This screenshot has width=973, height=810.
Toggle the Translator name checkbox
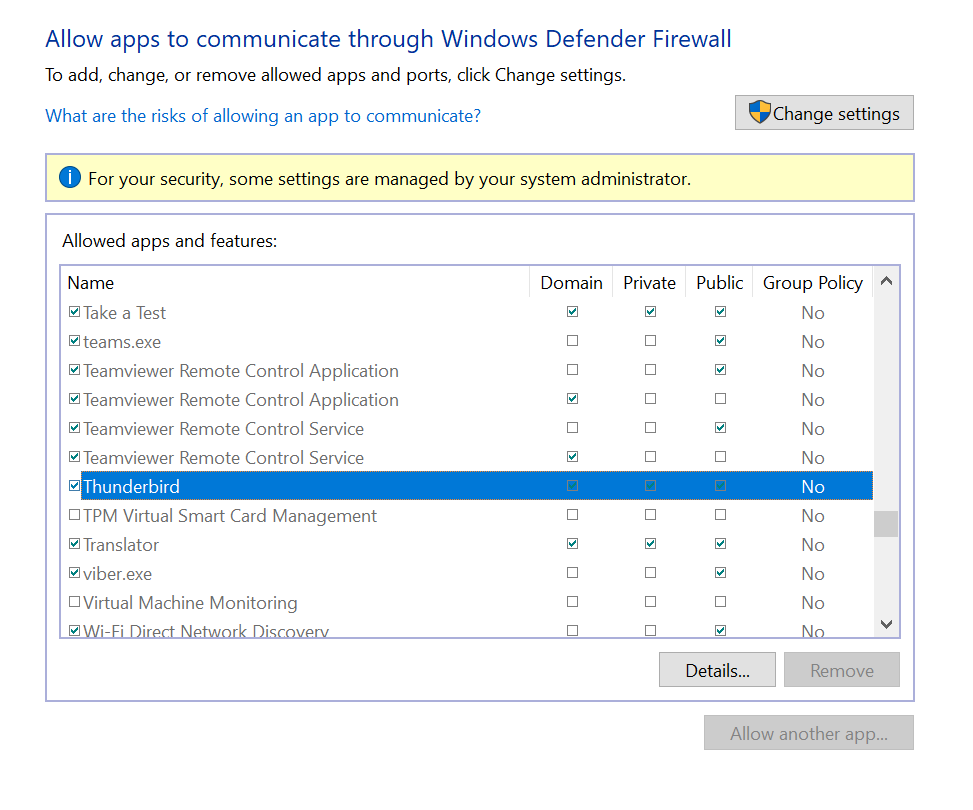click(x=74, y=544)
